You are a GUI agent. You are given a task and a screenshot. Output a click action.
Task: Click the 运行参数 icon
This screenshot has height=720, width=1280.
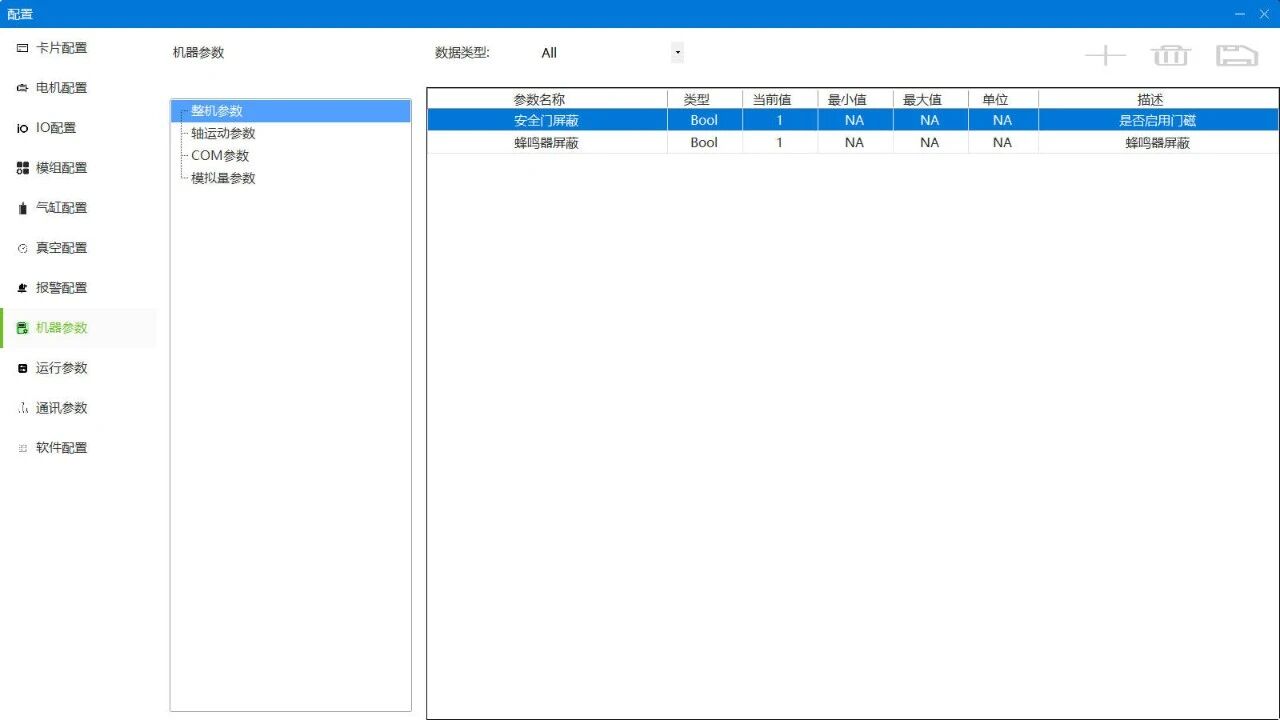tap(22, 368)
